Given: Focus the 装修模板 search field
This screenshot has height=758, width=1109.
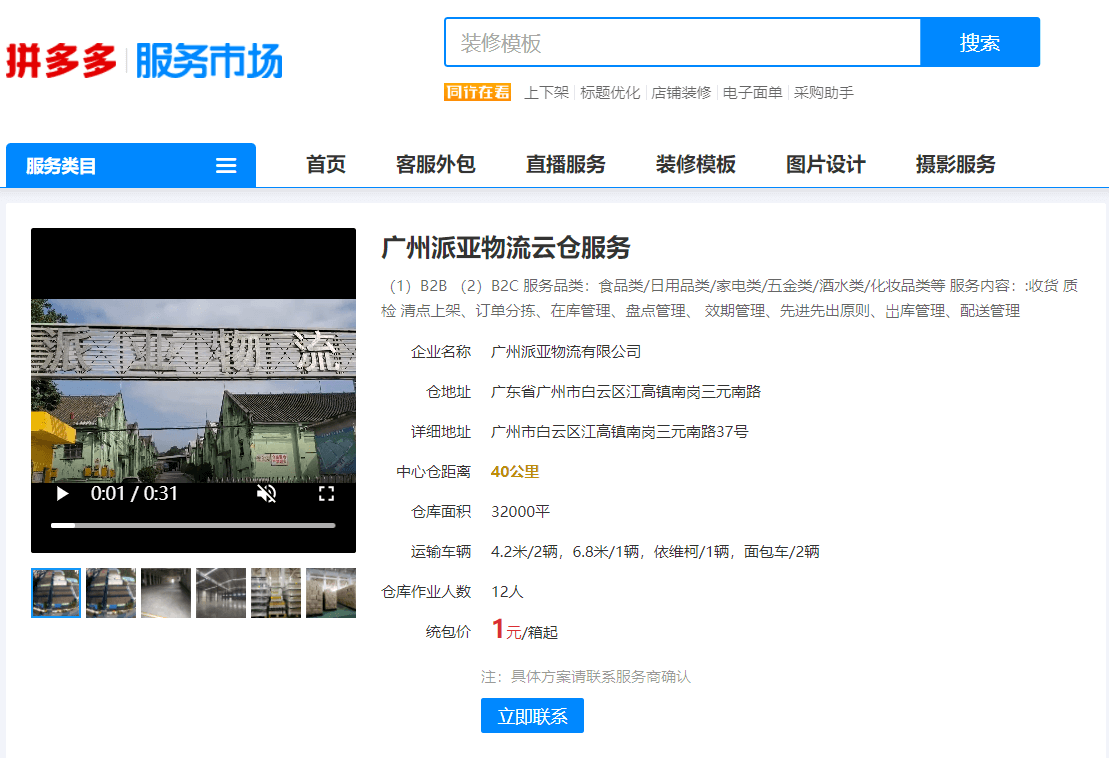Looking at the screenshot, I should 682,43.
